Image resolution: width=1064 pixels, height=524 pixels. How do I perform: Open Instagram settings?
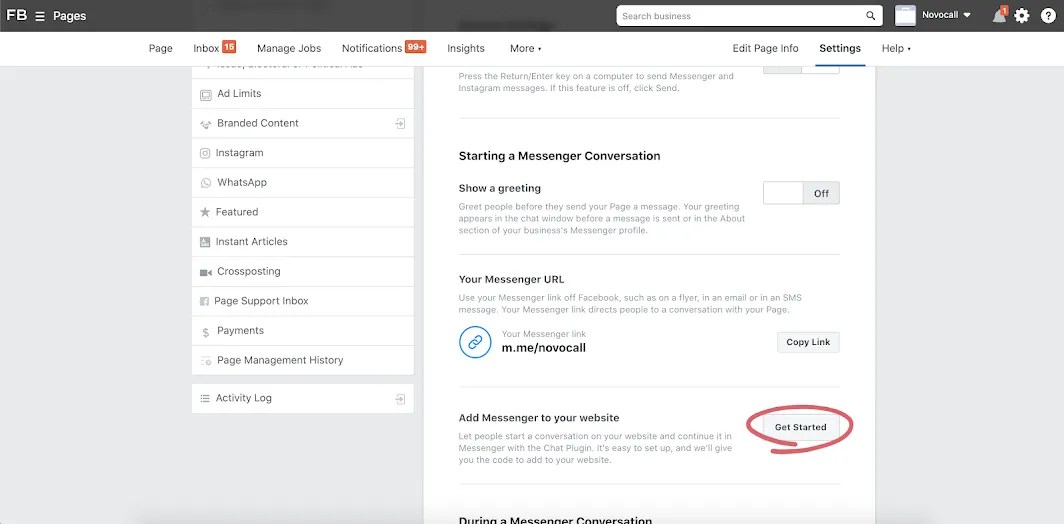point(303,153)
